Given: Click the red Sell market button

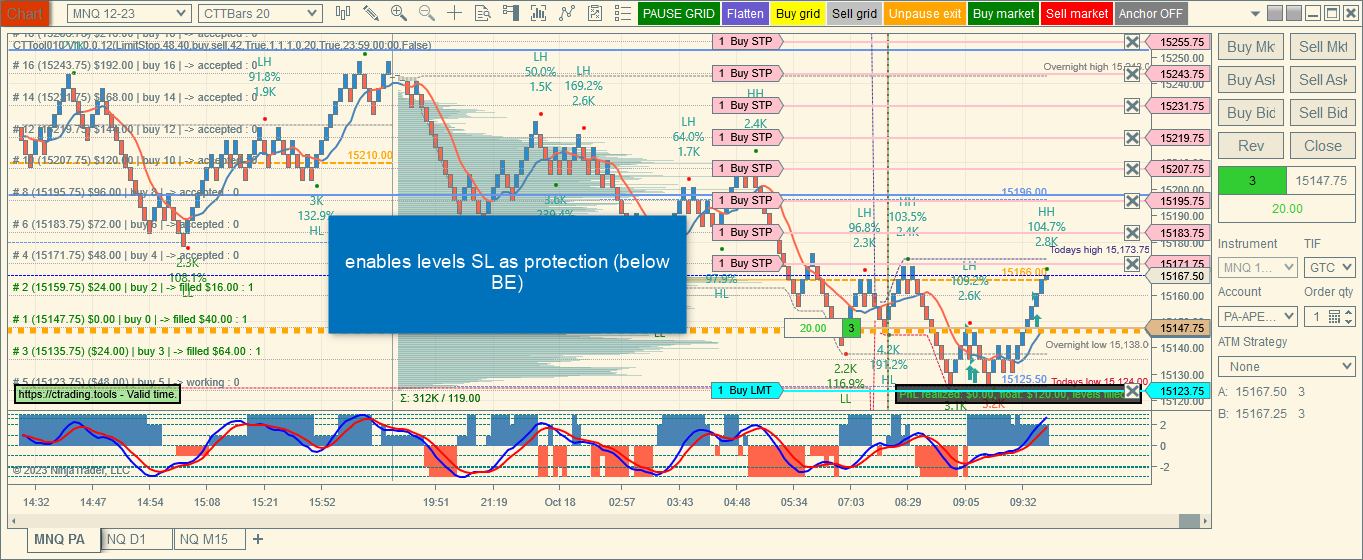Looking at the screenshot, I should coord(1076,14).
